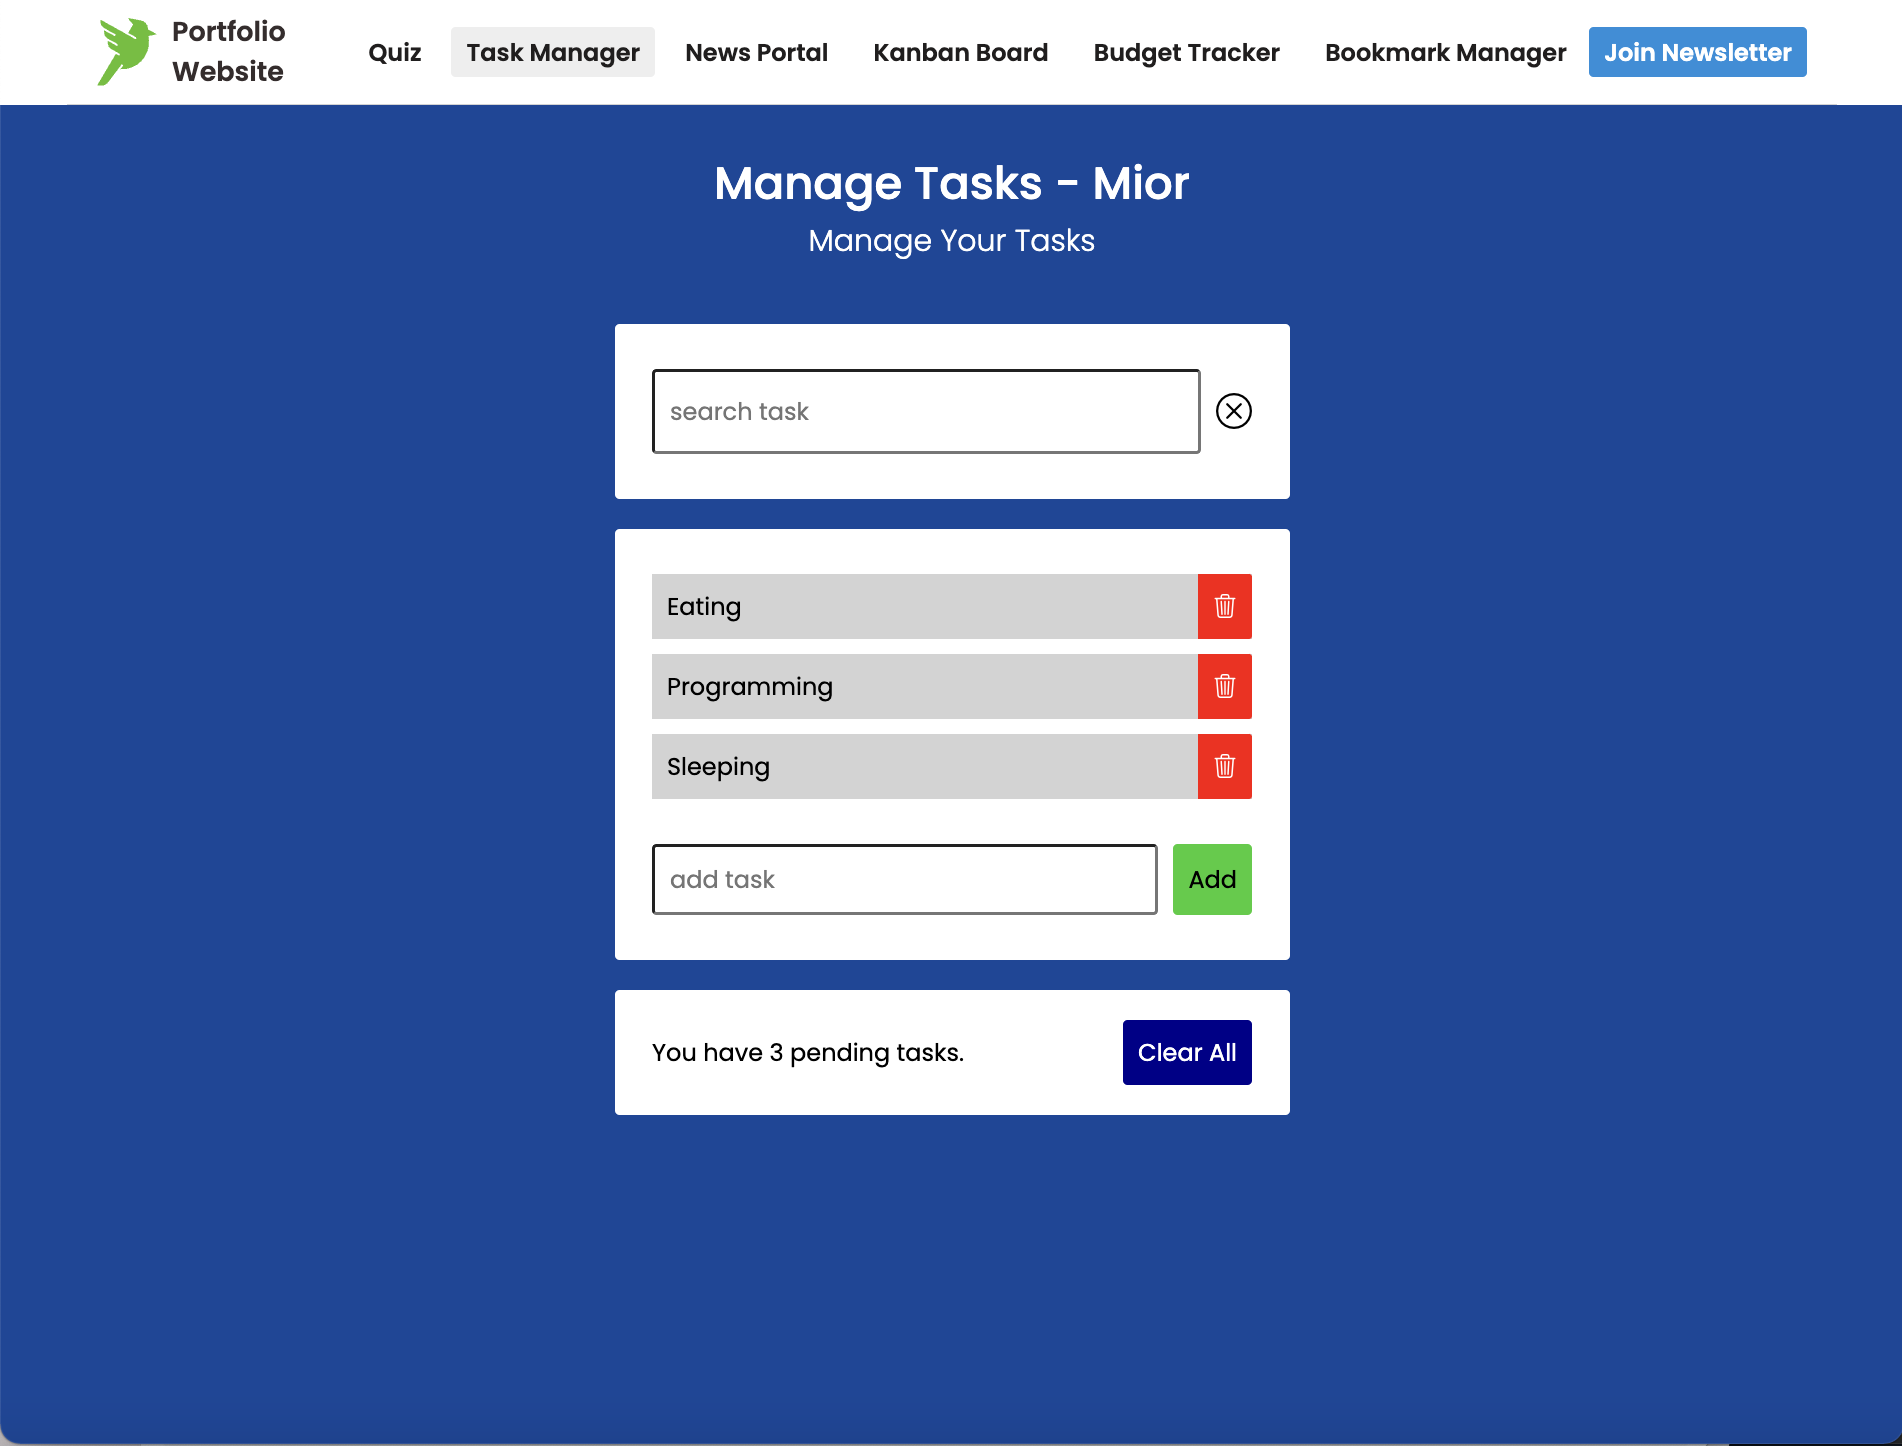The image size is (1902, 1446).
Task: Open the Quiz page
Action: 394,52
